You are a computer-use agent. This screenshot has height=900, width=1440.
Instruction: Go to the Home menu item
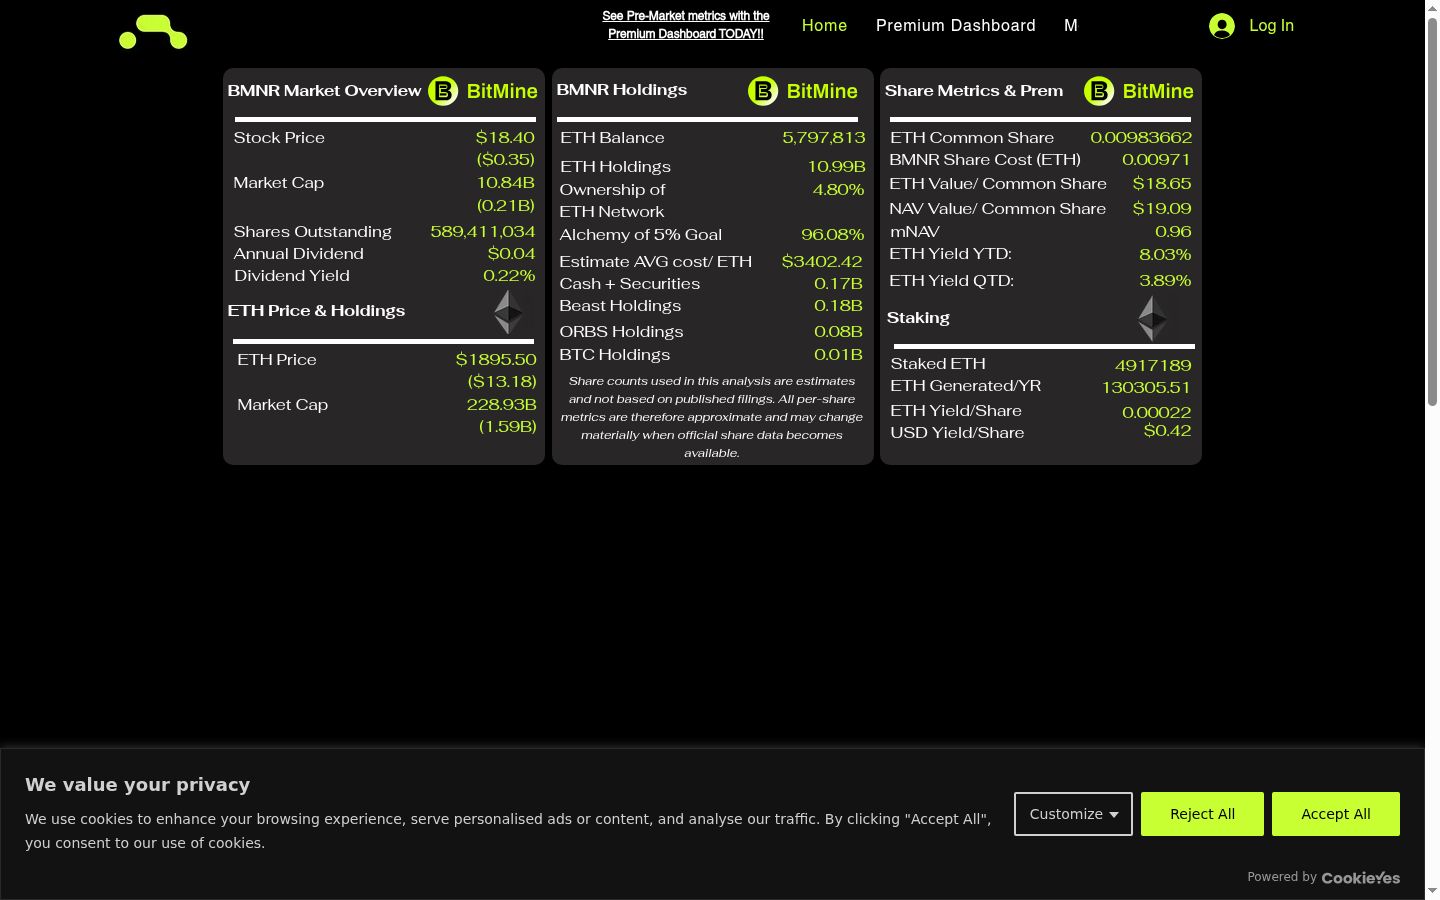tap(824, 26)
